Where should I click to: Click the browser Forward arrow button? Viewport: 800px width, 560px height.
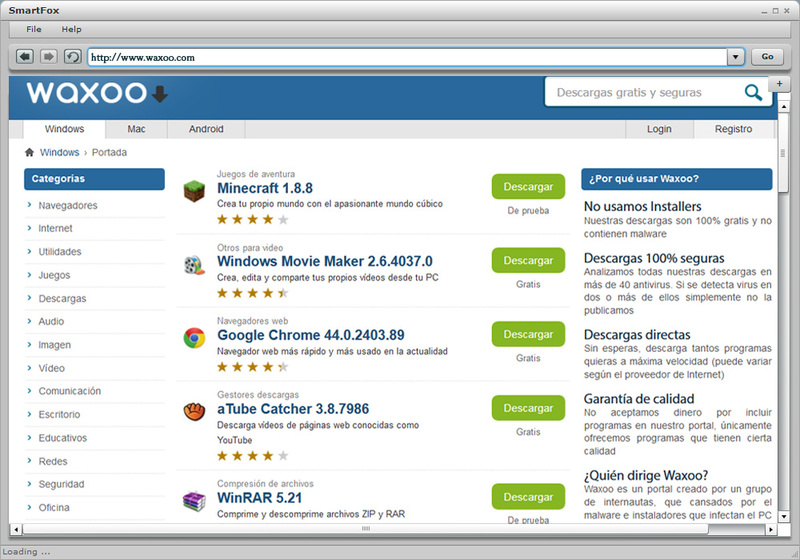pos(48,57)
